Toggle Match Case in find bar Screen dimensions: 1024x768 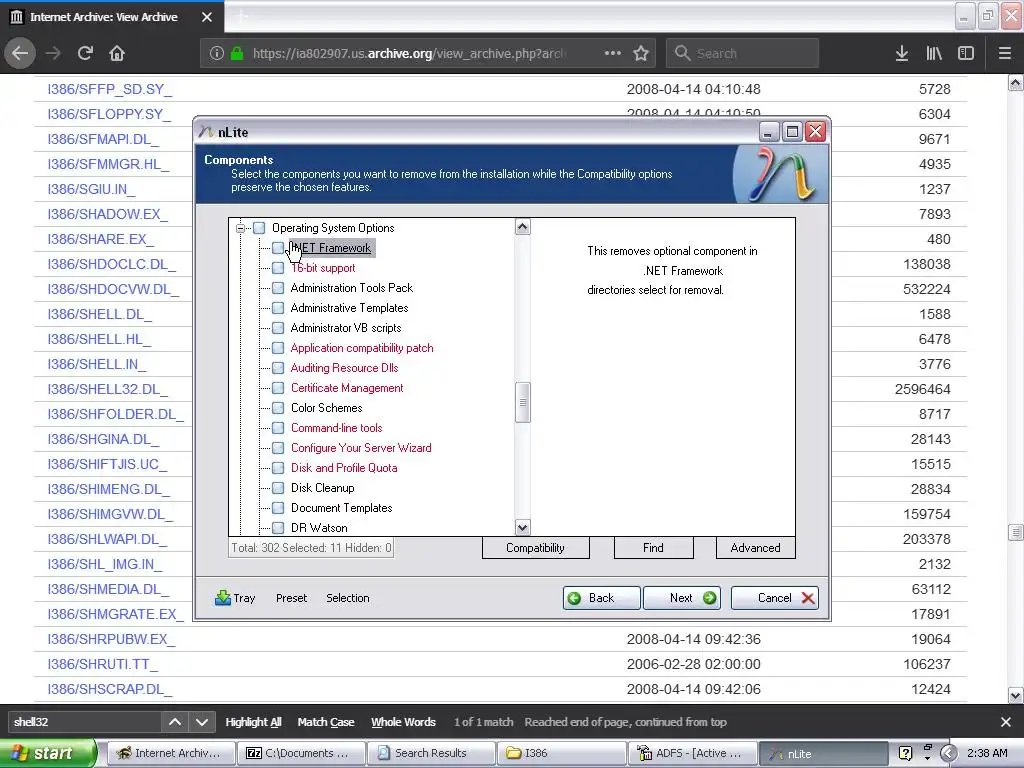pyautogui.click(x=326, y=722)
